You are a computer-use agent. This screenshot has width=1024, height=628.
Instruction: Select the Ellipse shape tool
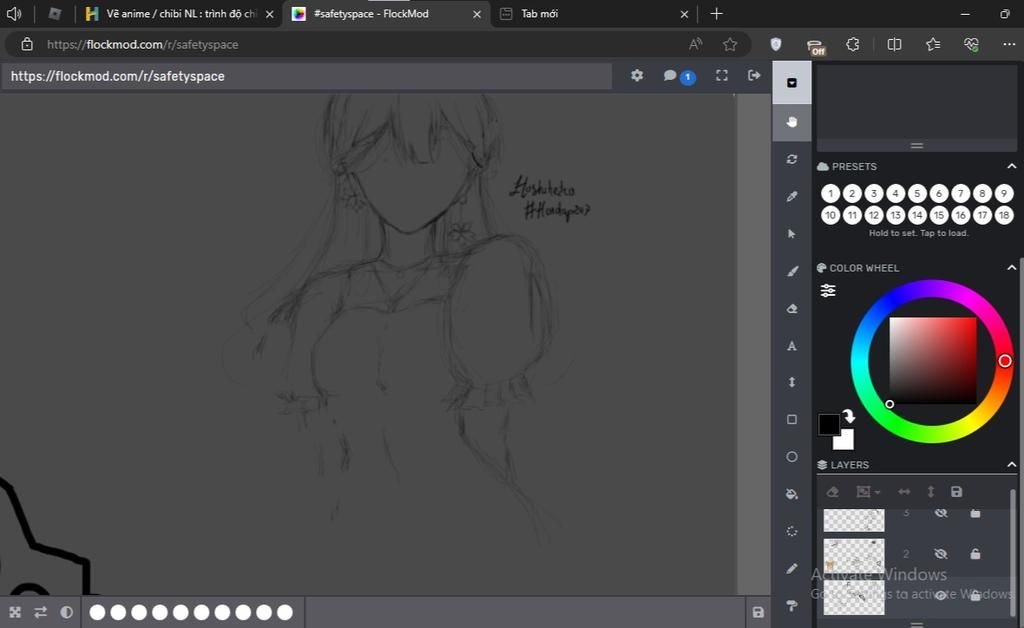(792, 456)
